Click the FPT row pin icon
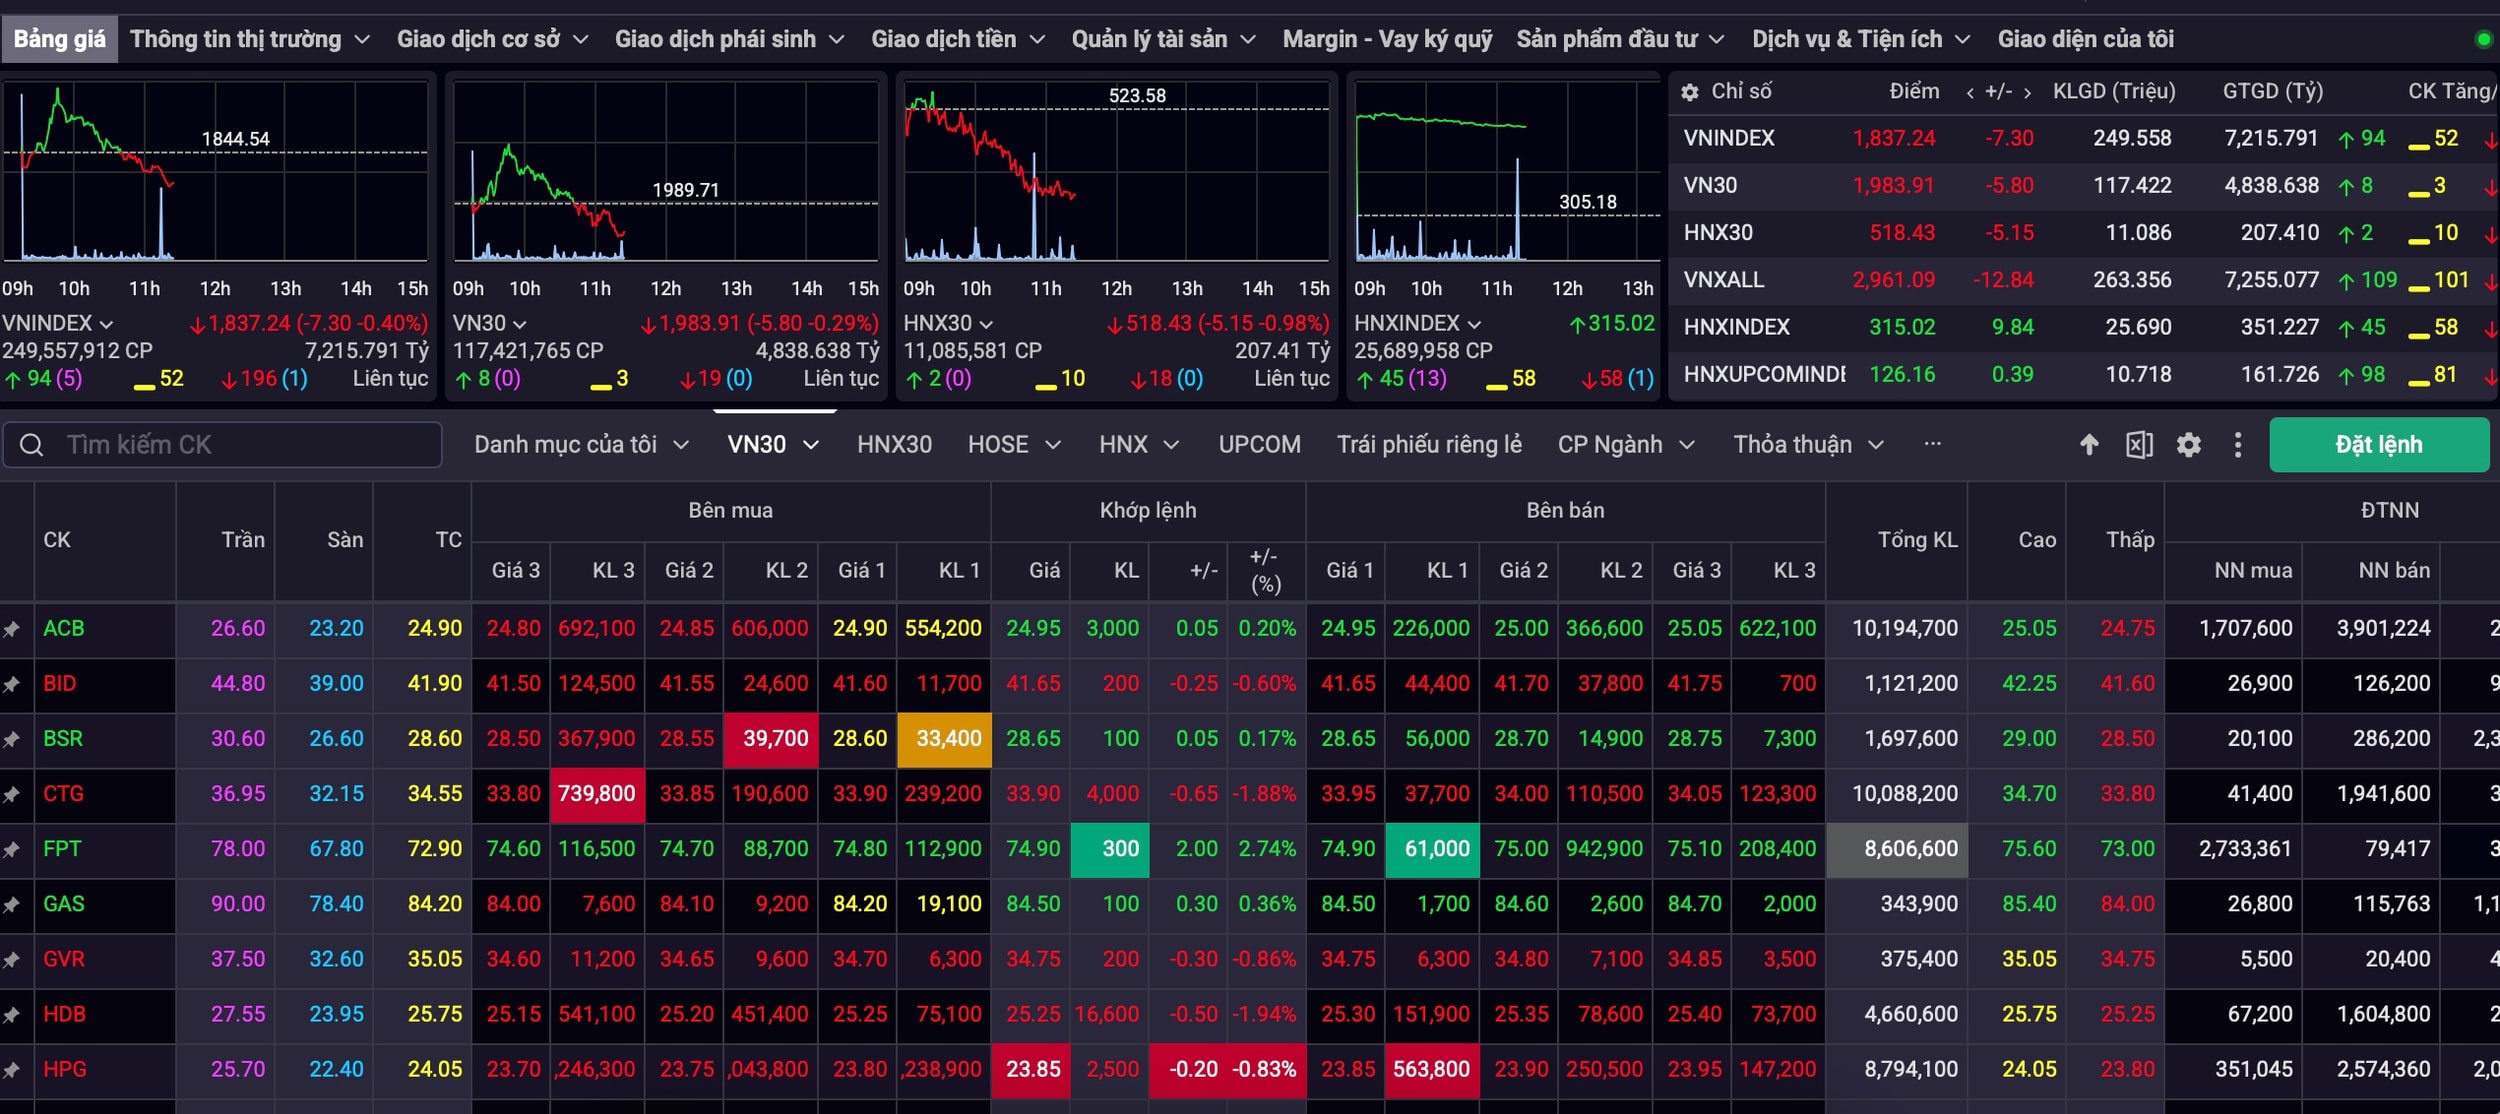 pos(11,849)
